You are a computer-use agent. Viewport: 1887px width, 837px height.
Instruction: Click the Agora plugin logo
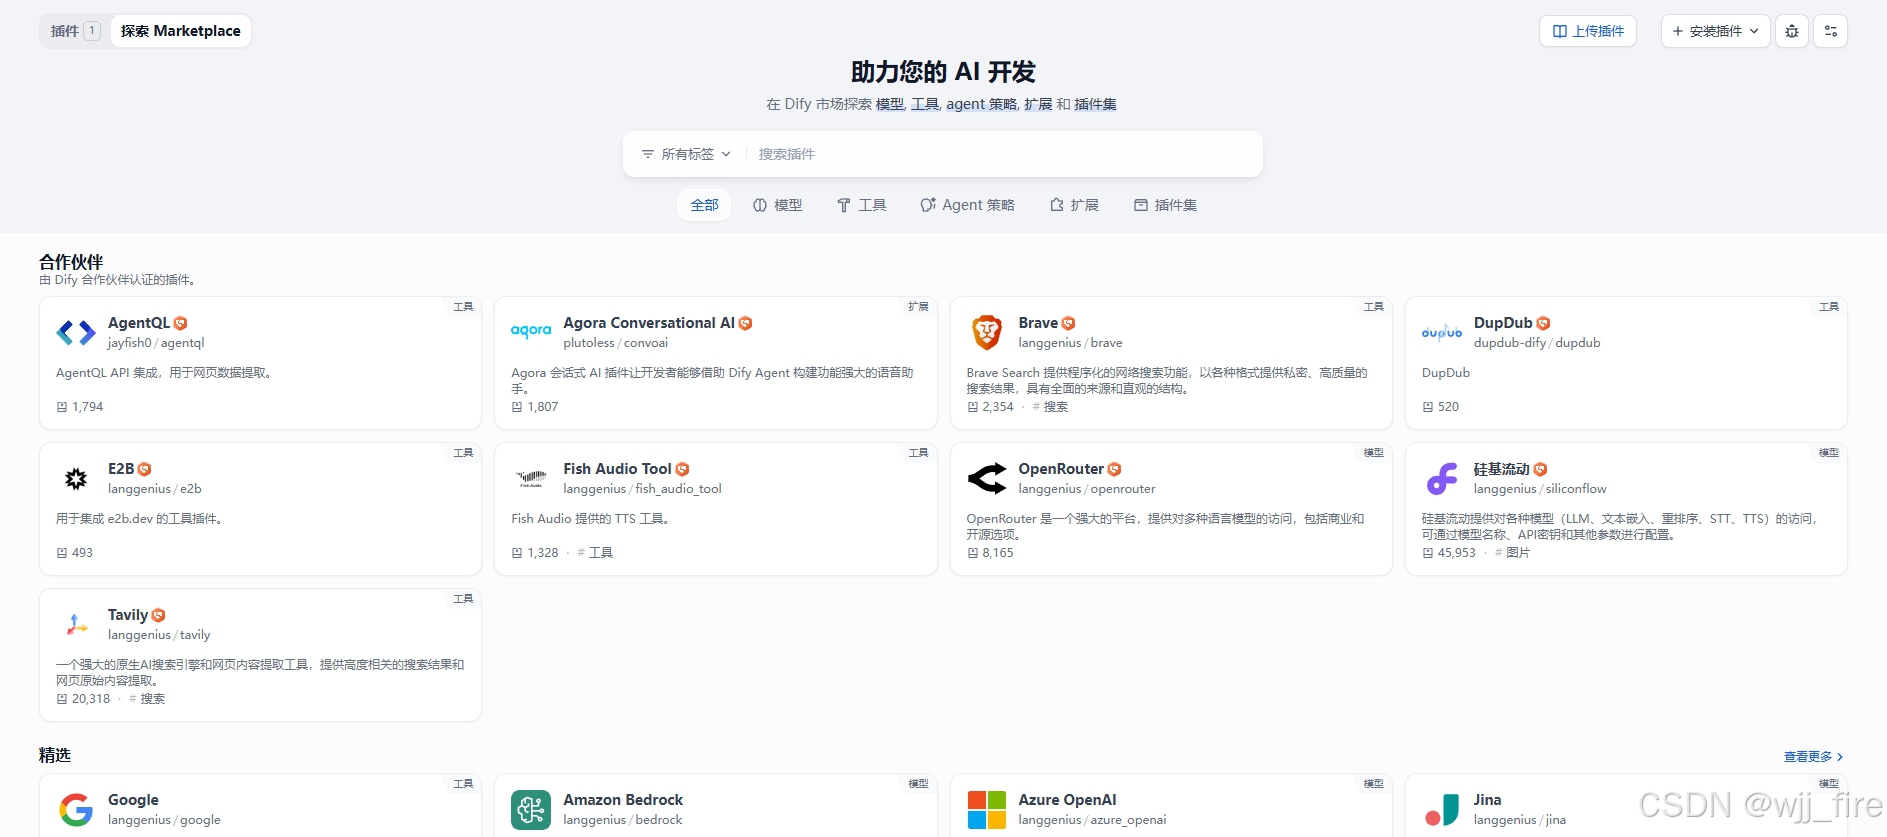(531, 332)
